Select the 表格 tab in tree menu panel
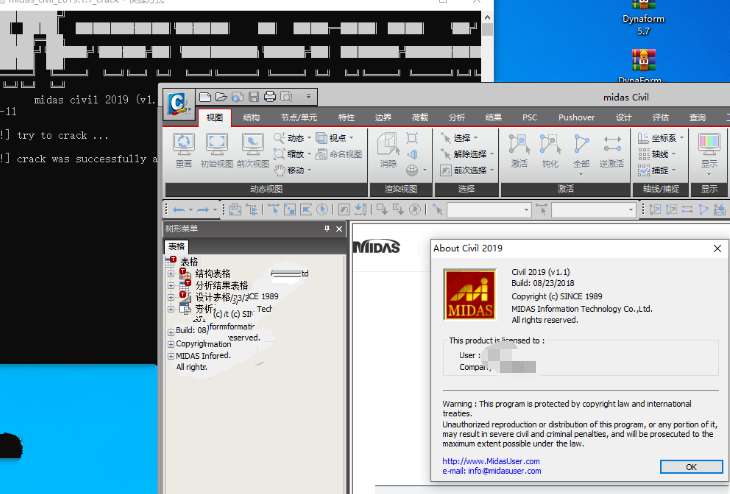Image resolution: width=730 pixels, height=494 pixels. (x=176, y=246)
